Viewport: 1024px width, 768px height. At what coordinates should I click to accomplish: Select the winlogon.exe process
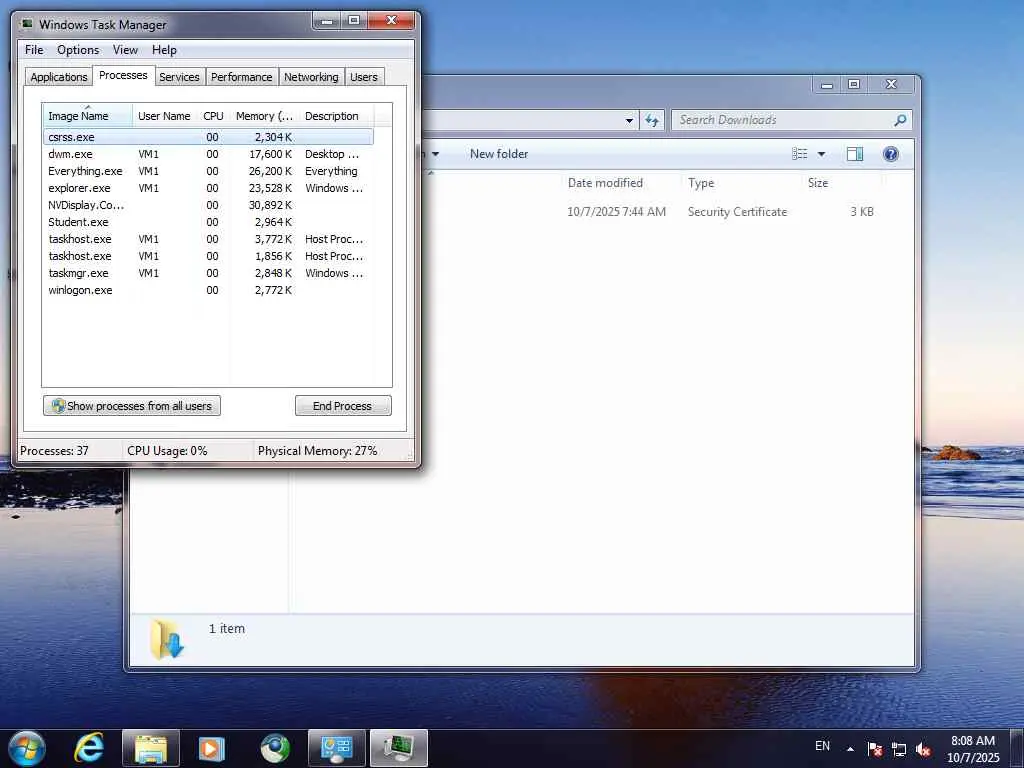(208, 290)
